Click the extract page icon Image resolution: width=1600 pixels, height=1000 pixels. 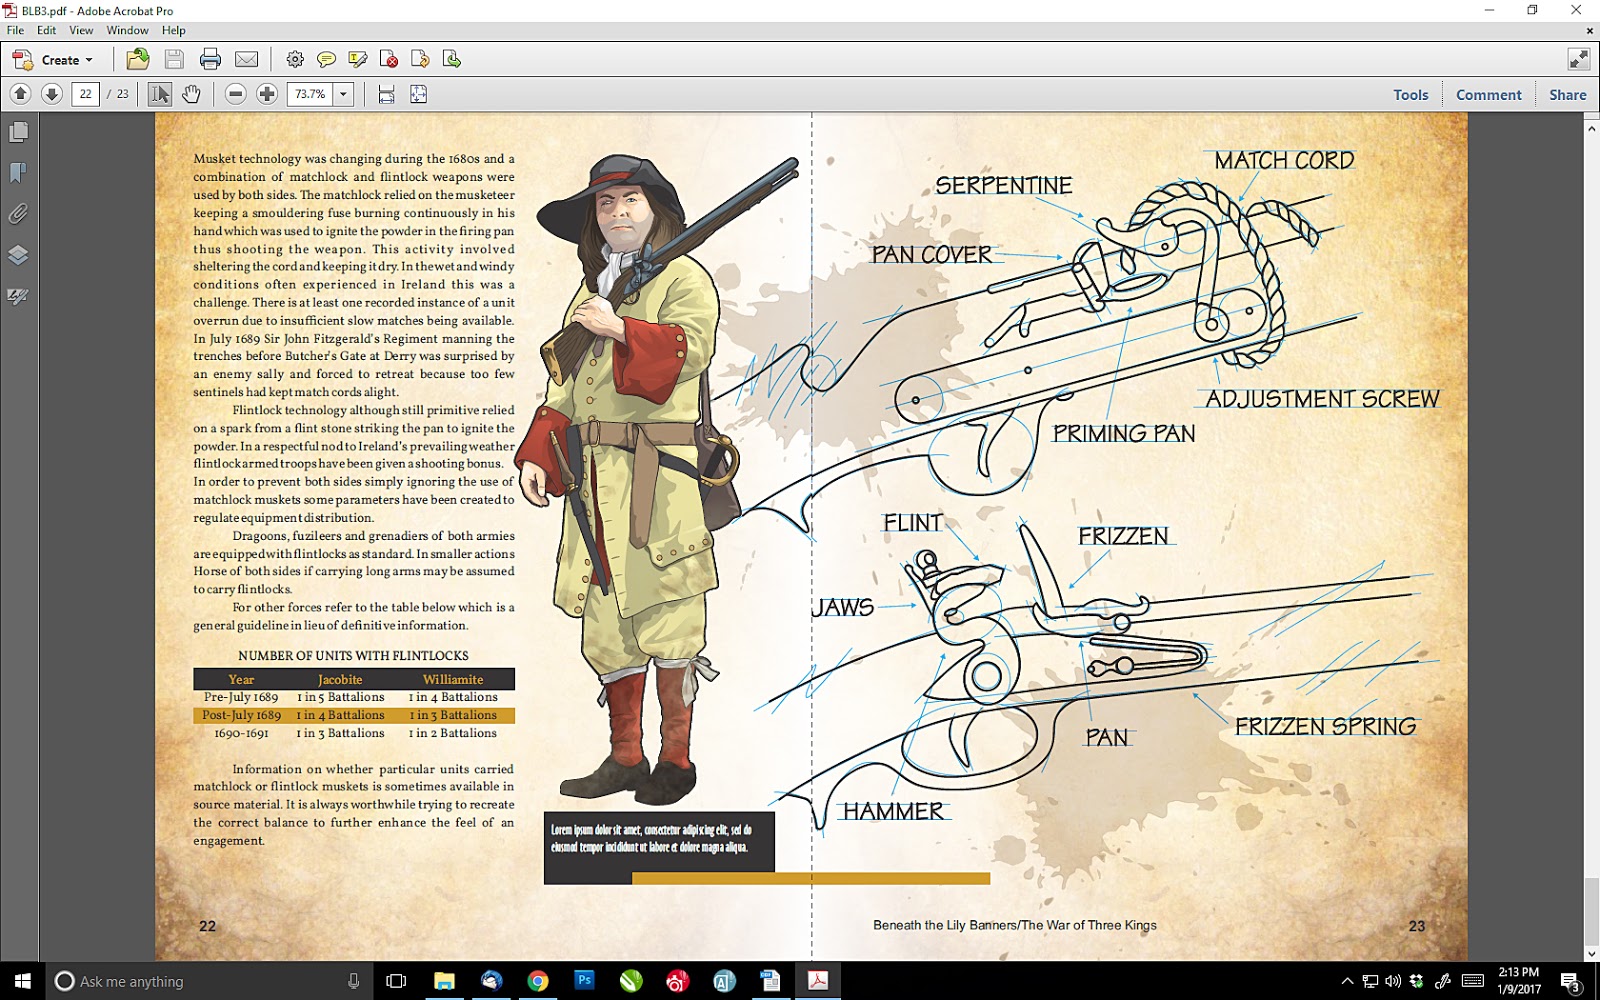[452, 59]
